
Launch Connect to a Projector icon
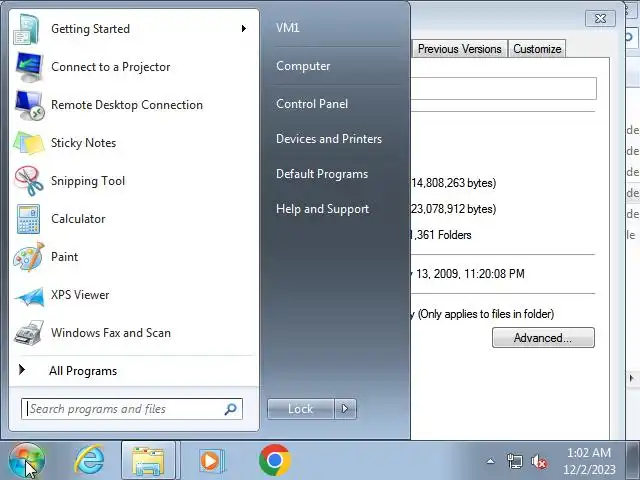click(29, 67)
